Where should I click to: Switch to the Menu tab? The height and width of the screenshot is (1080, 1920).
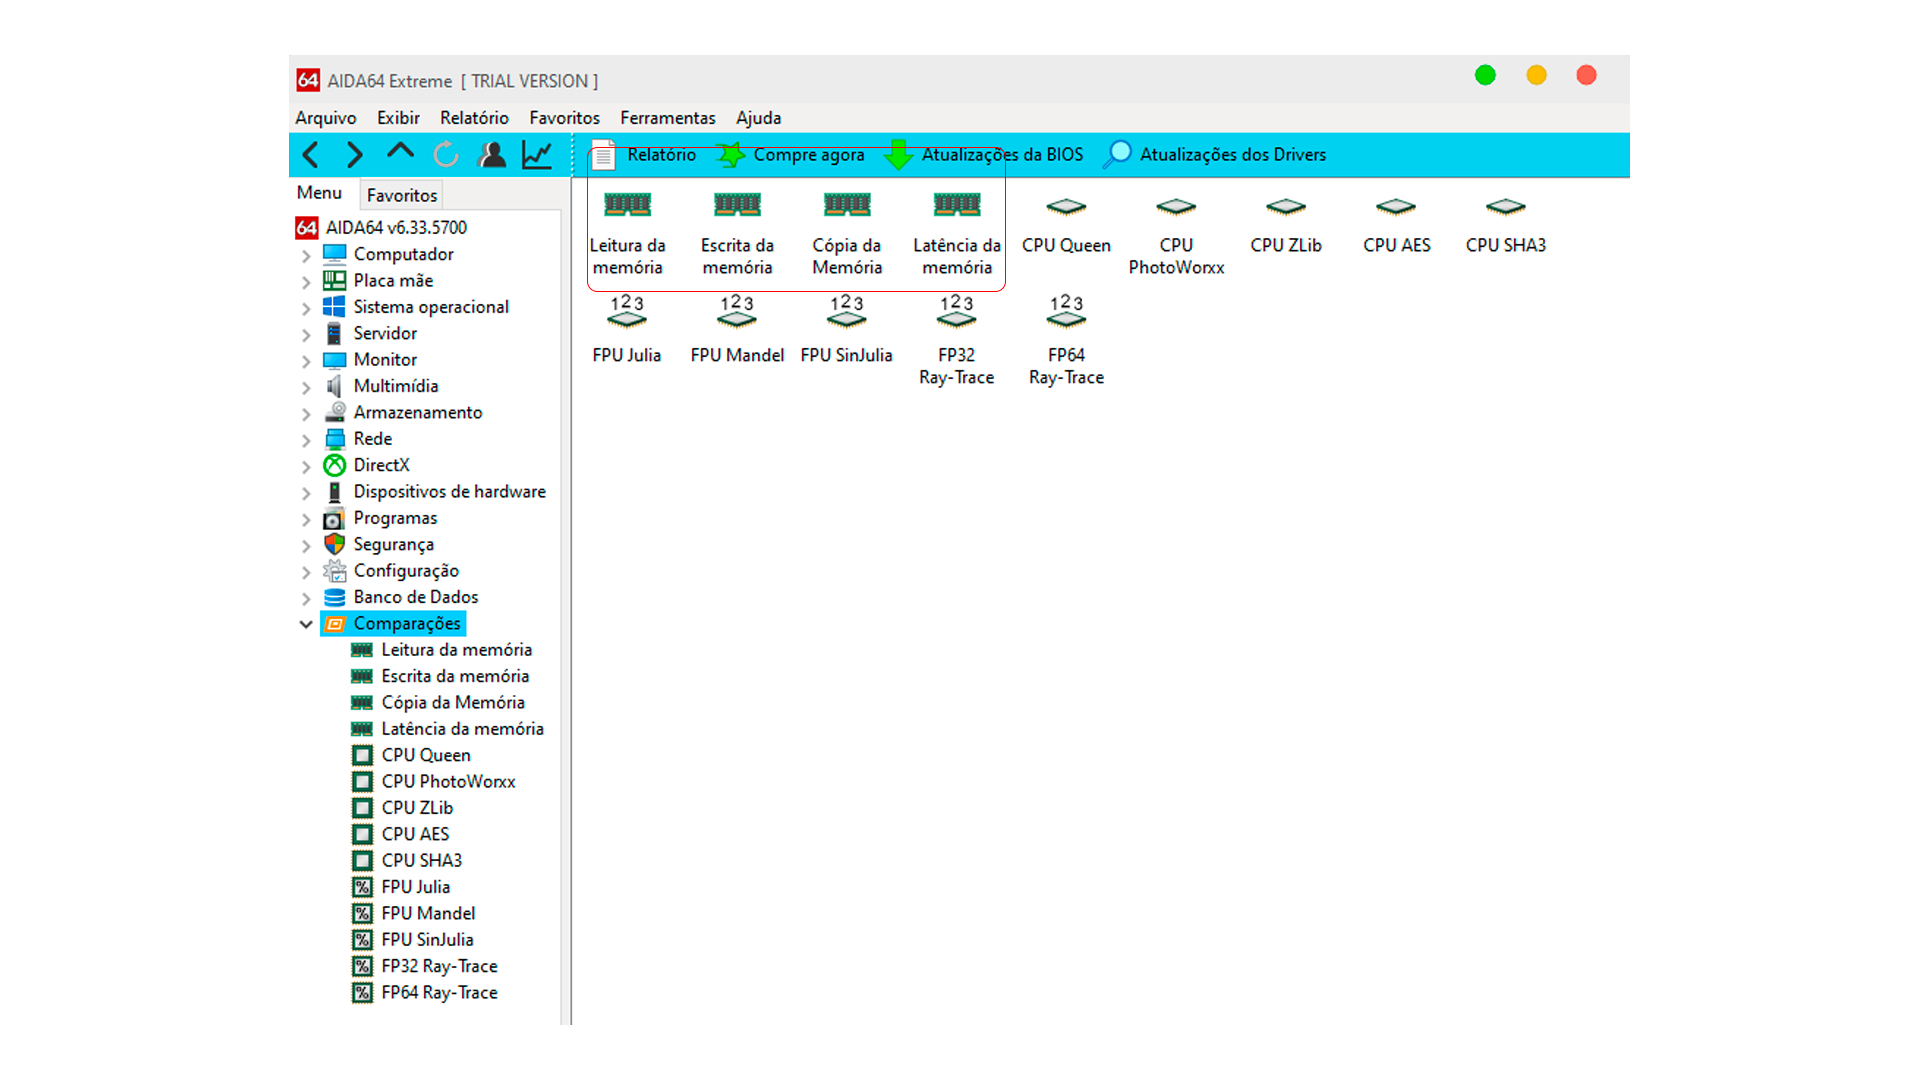click(319, 193)
